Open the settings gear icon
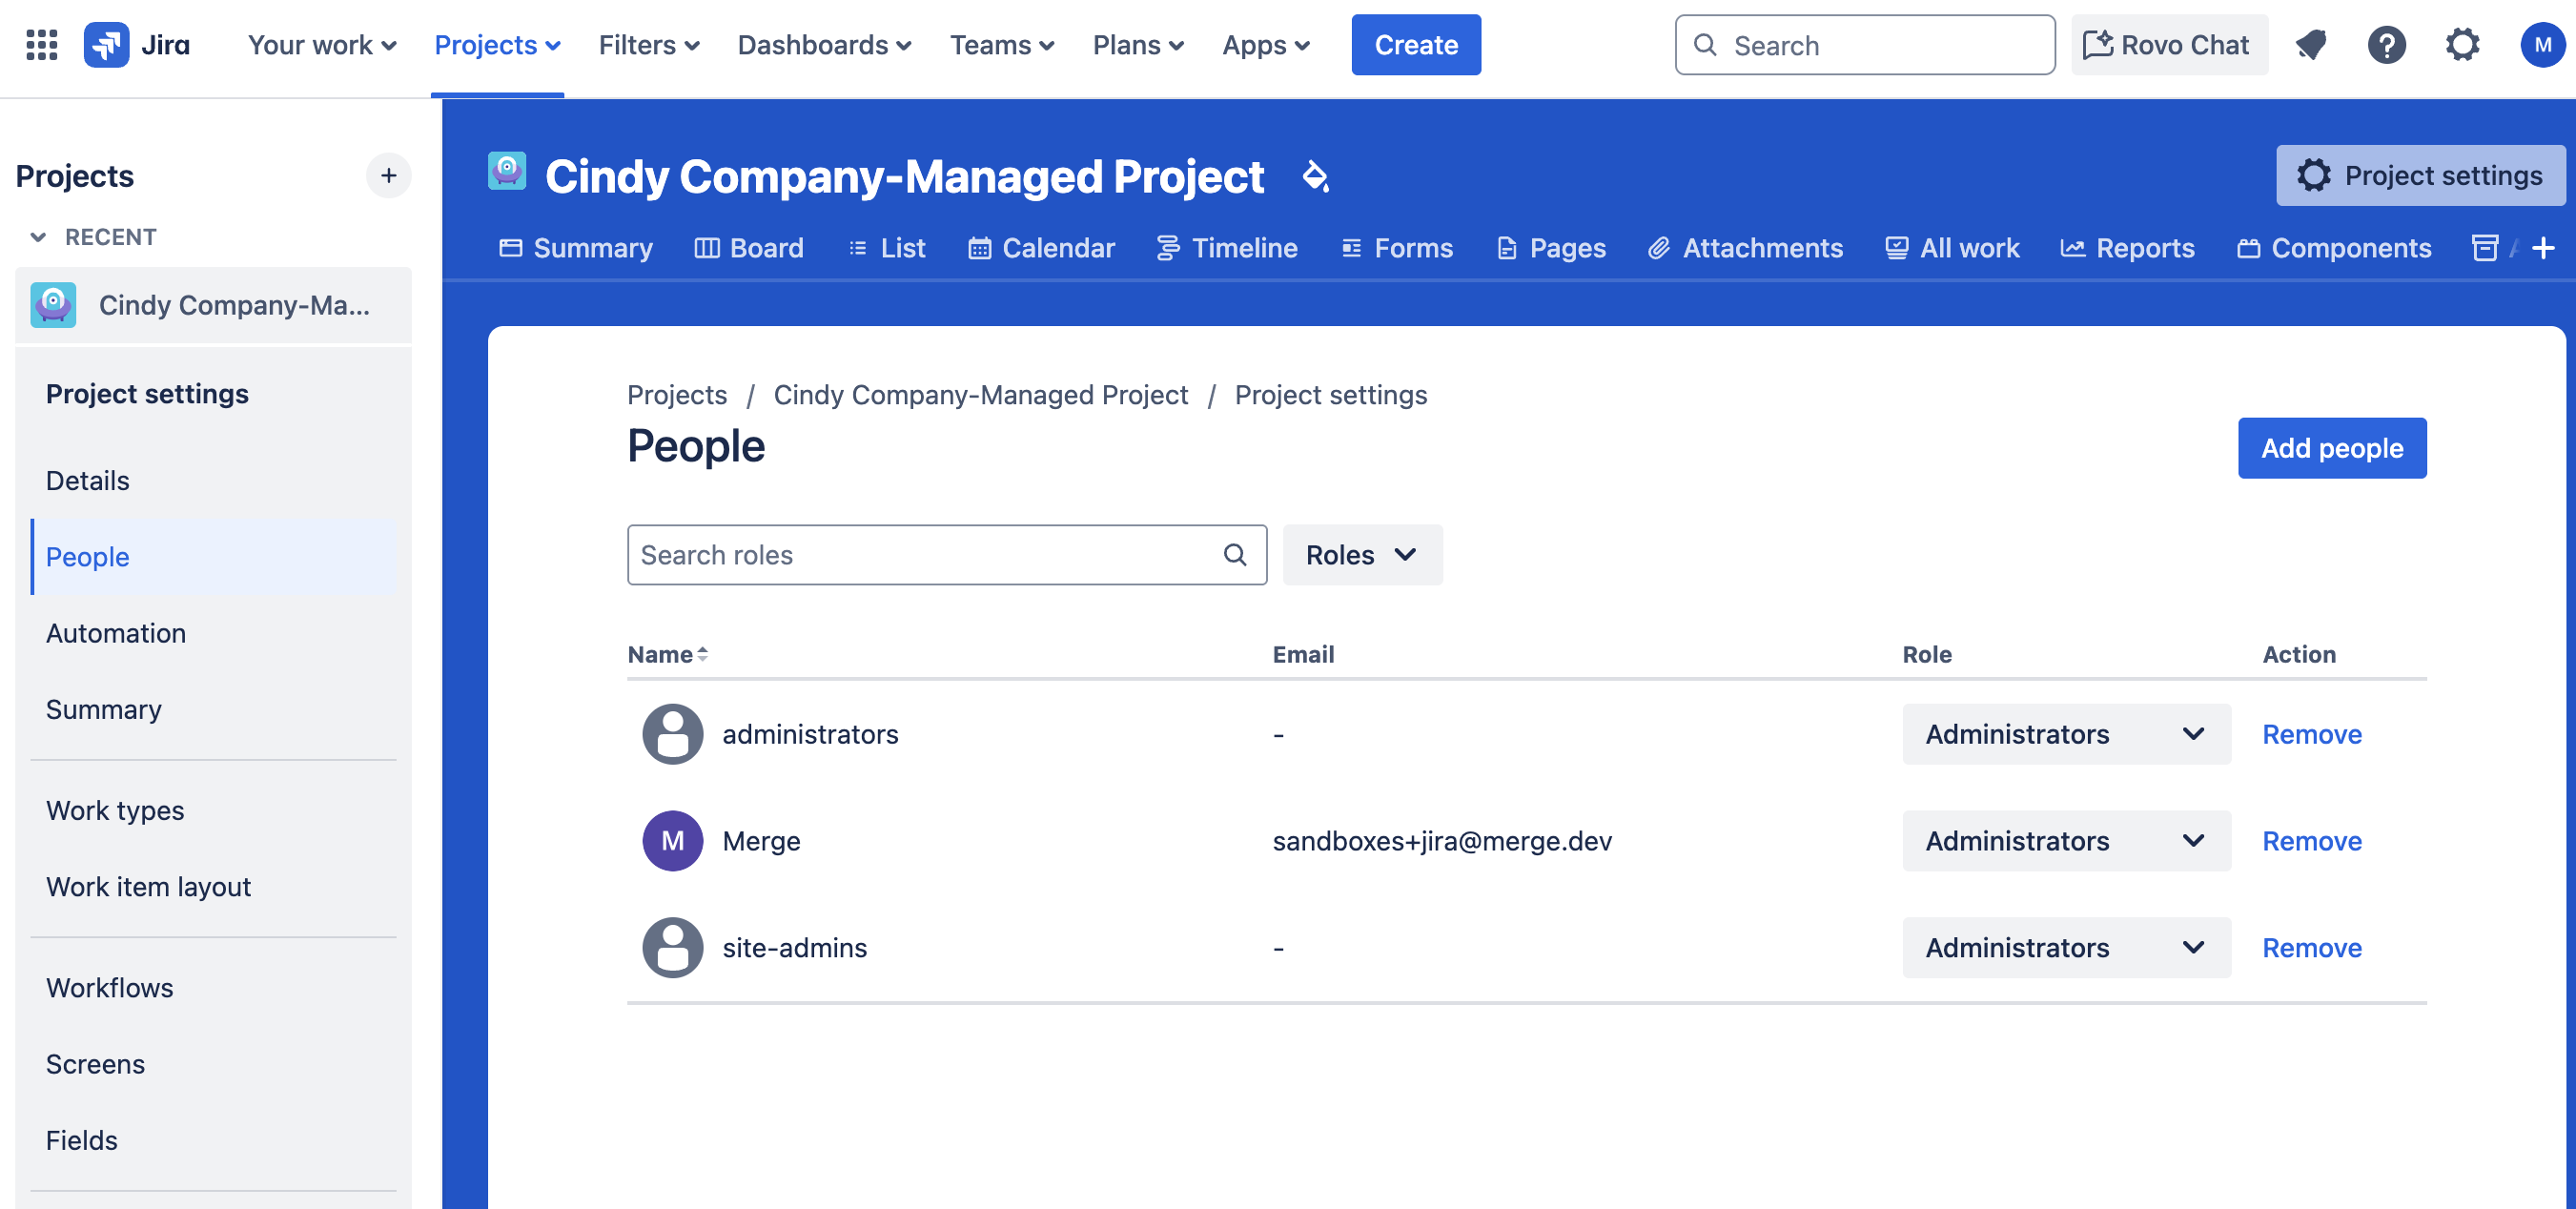 2463,44
